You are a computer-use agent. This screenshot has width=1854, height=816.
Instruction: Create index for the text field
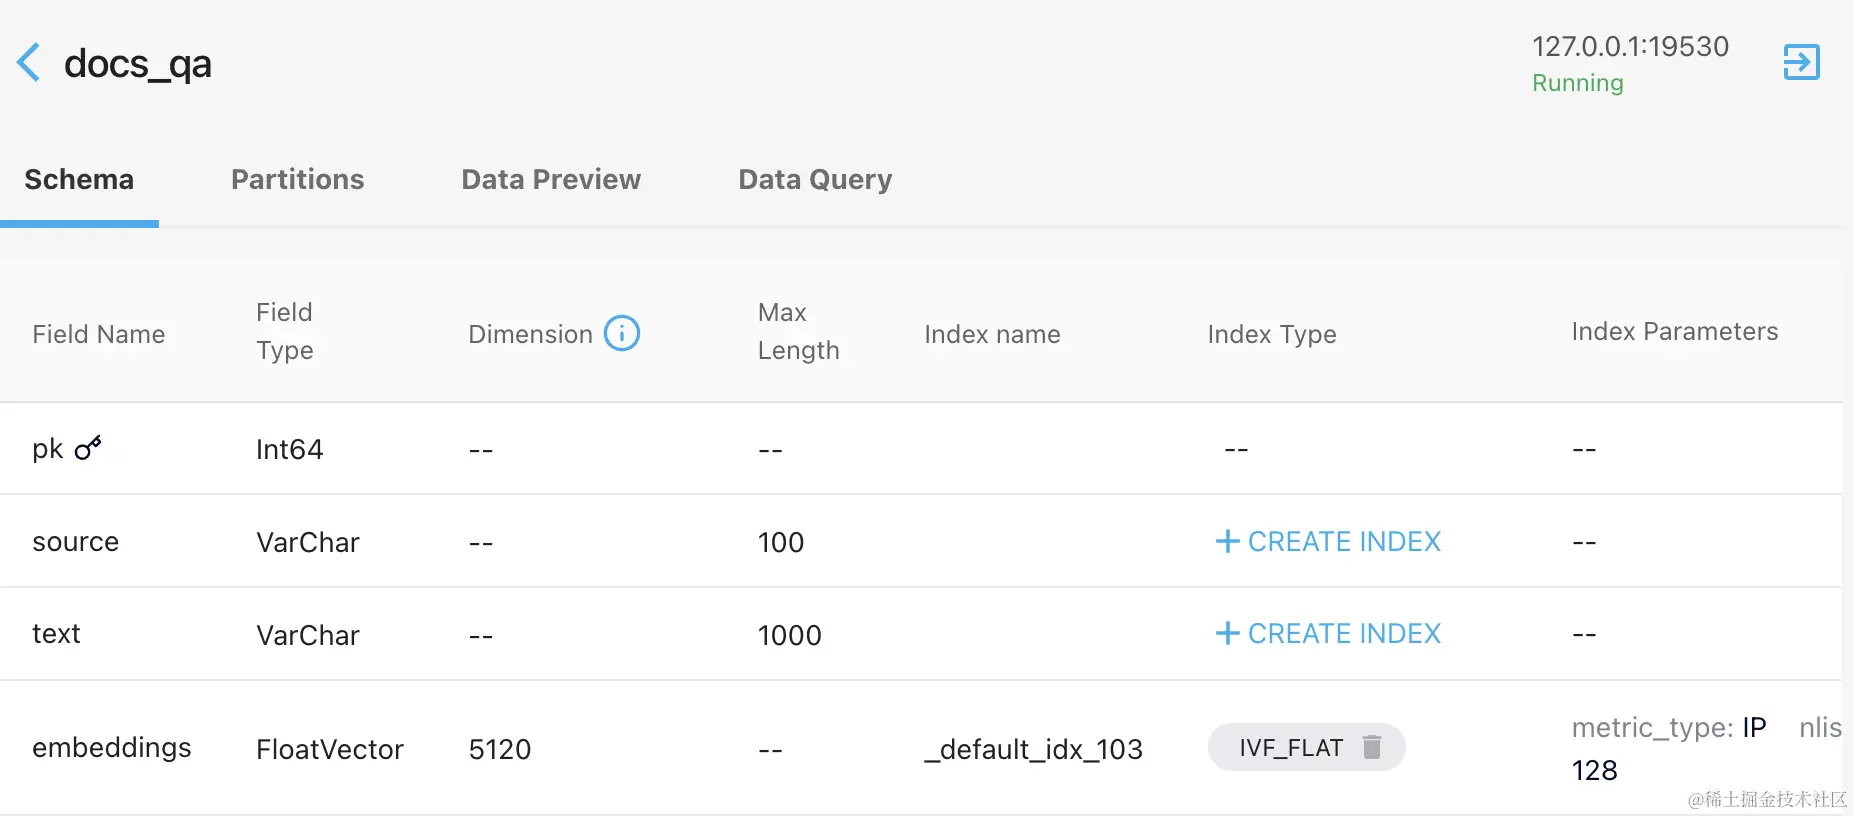[1328, 633]
